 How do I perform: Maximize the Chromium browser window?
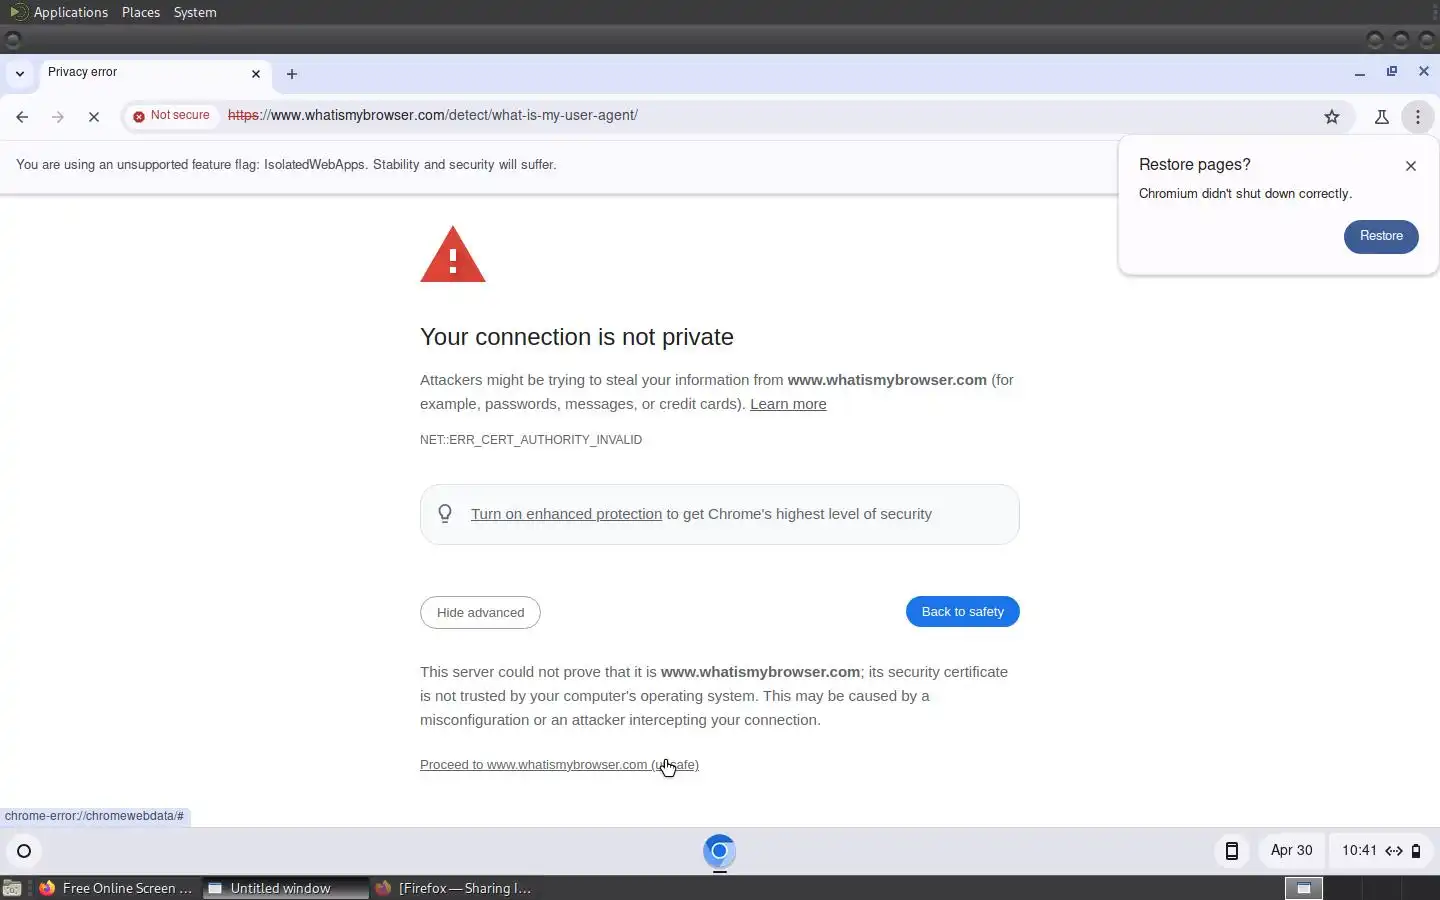(x=1392, y=72)
